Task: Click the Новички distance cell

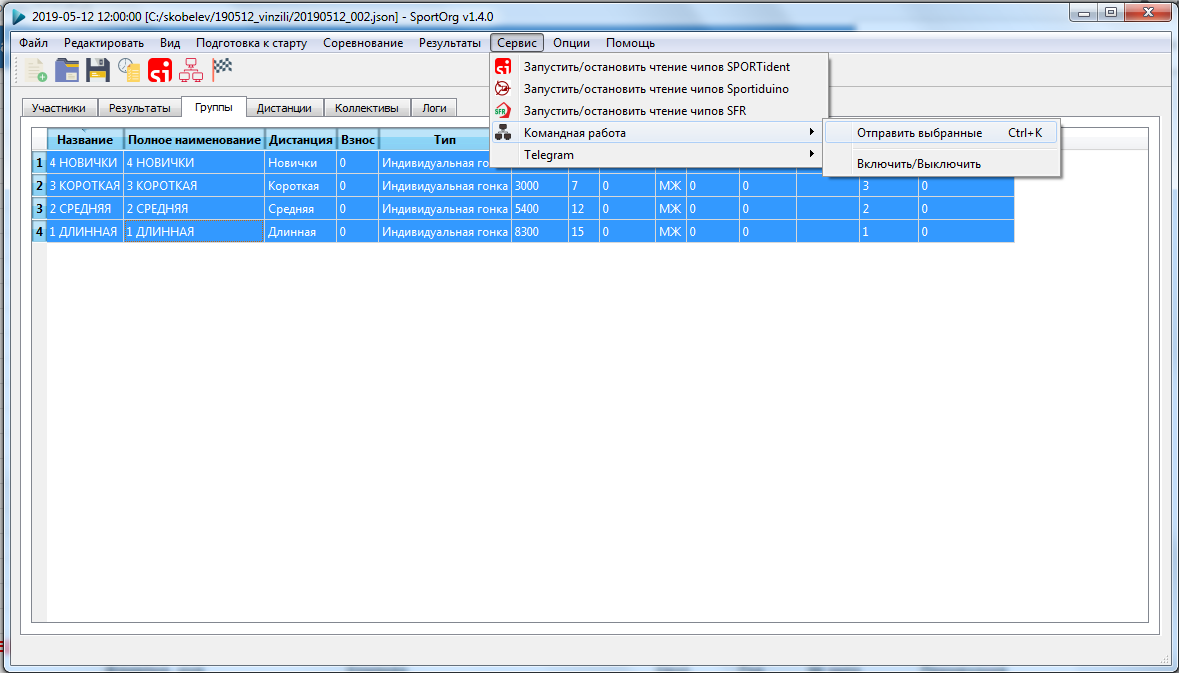Action: point(301,162)
